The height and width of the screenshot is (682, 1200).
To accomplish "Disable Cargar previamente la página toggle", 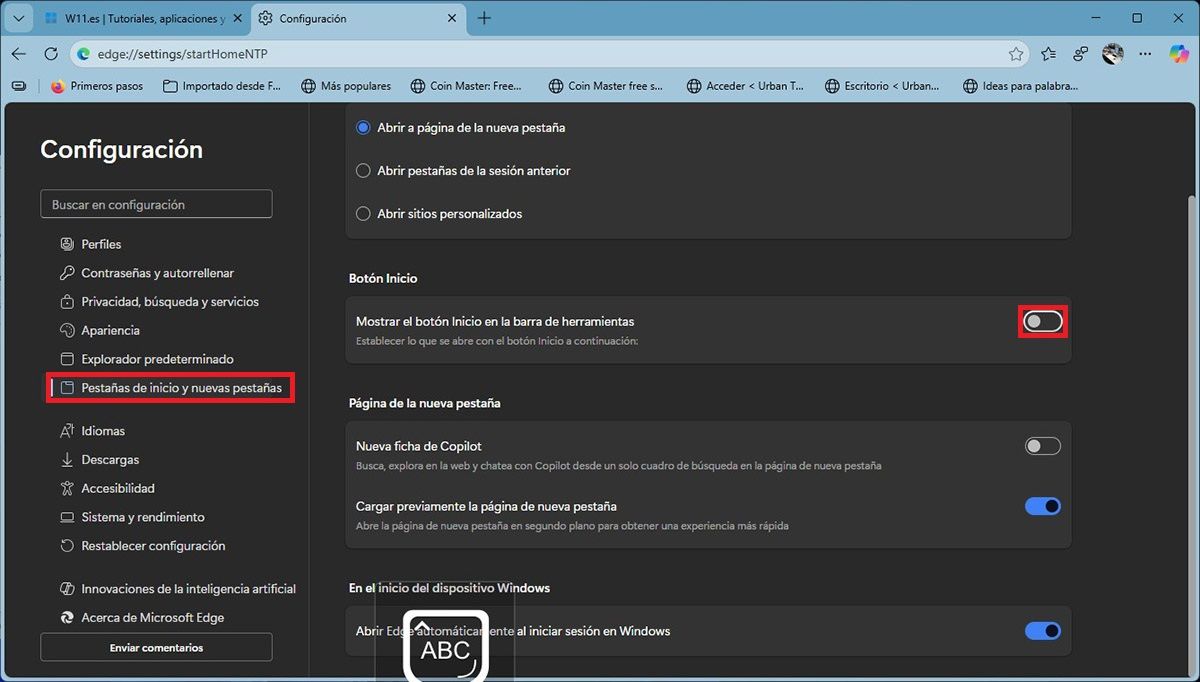I will coord(1042,506).
